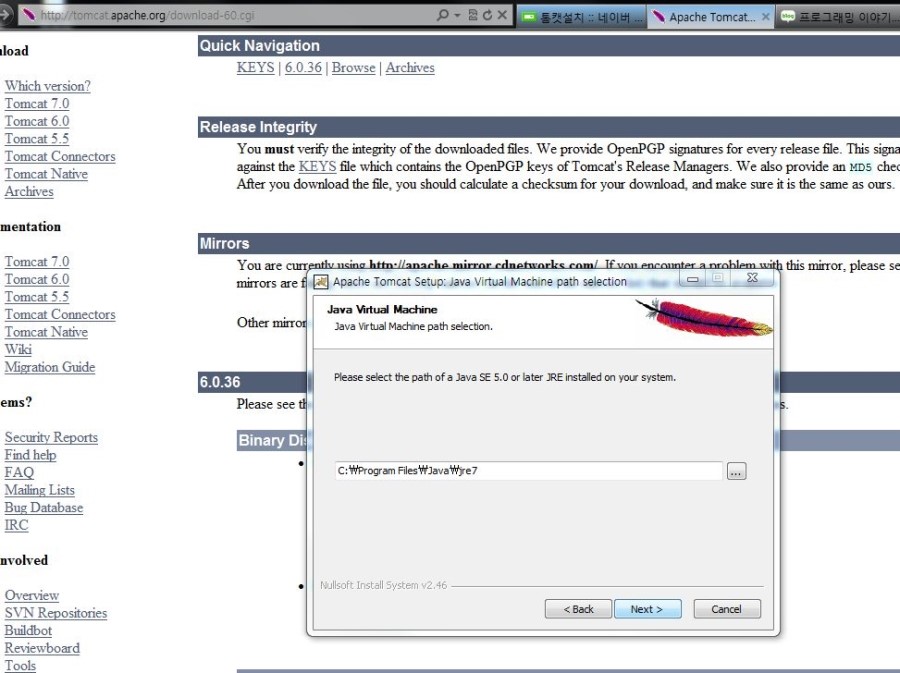Open the Mailing Lists sidebar link

tap(40, 490)
